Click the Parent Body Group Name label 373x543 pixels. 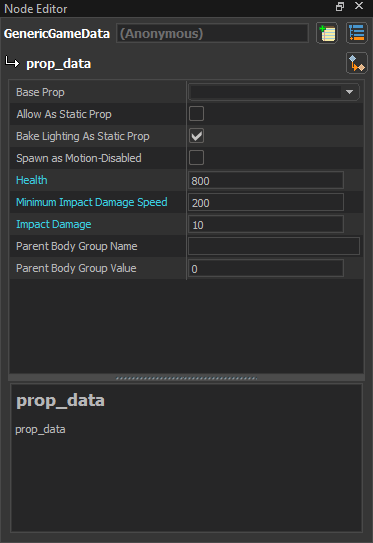click(x=77, y=246)
